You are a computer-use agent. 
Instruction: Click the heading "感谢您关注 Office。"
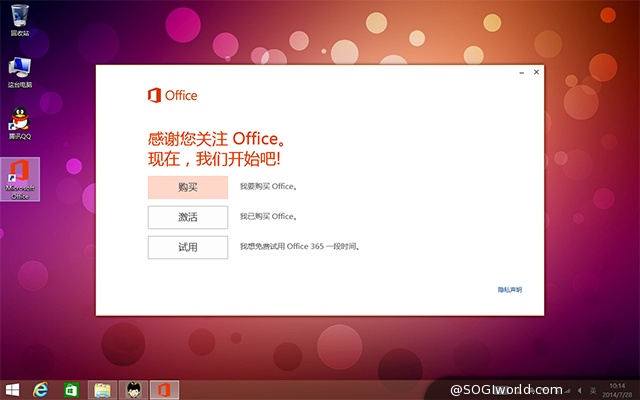tap(217, 139)
